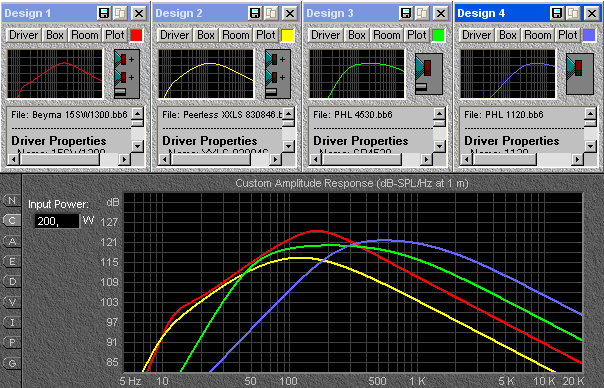
Task: Click the up arrow in Design 3 properties list
Action: [x=440, y=113]
